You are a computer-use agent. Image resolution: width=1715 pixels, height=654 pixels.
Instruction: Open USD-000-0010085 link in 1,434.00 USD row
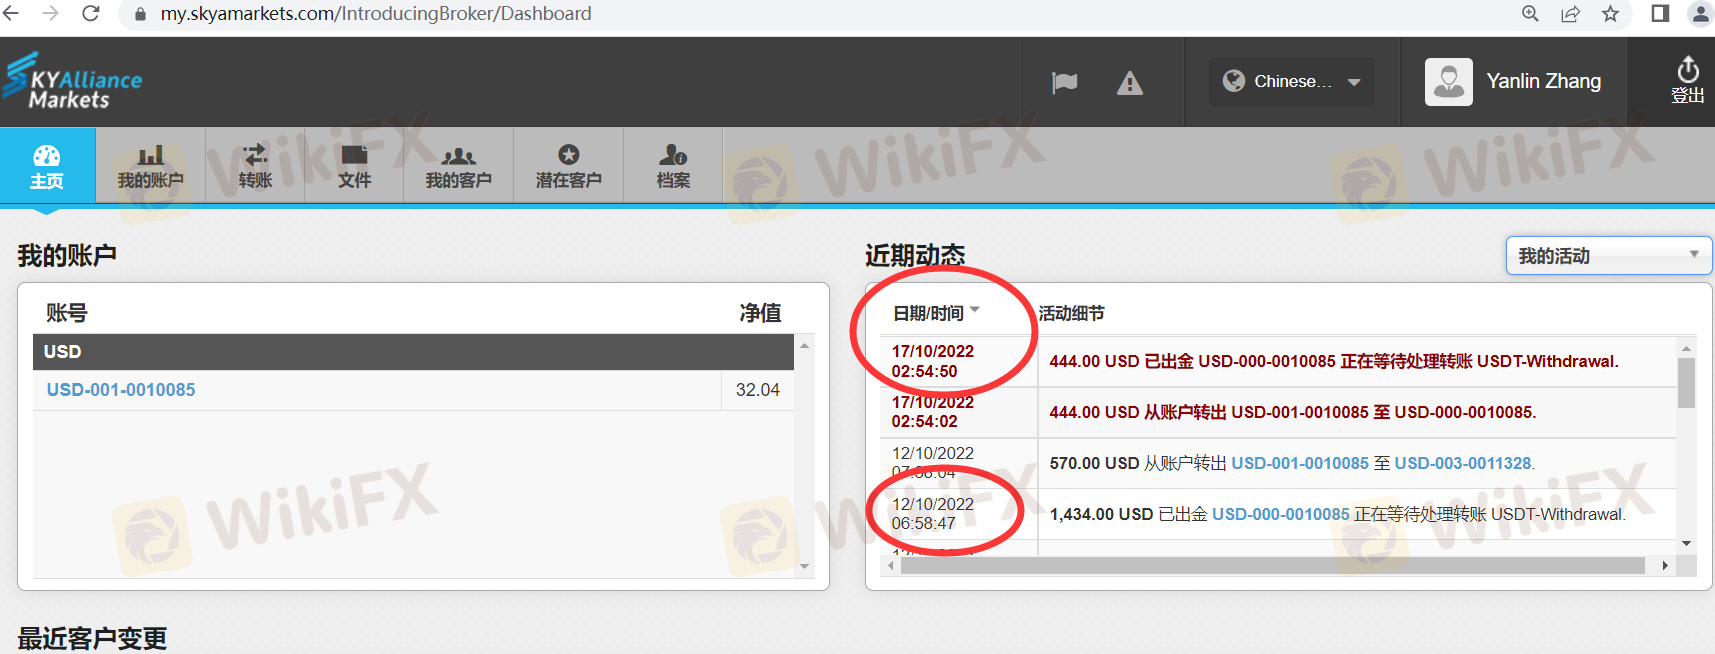1281,514
